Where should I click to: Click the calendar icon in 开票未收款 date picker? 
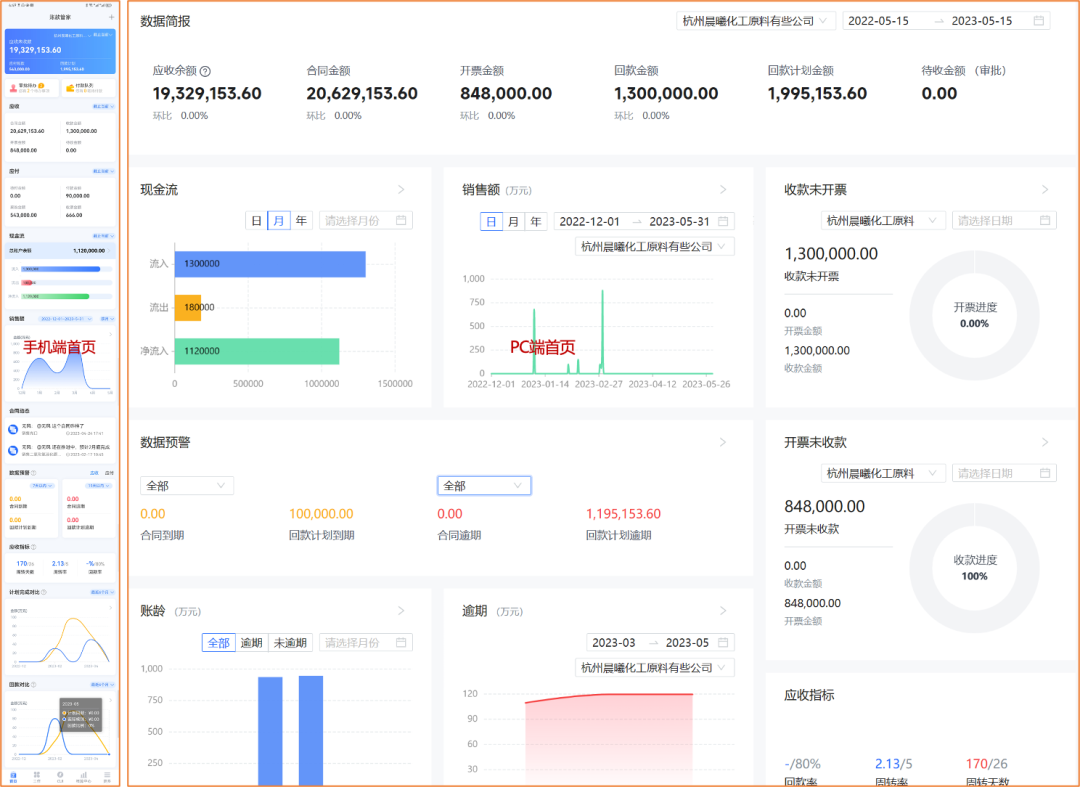tap(1045, 473)
